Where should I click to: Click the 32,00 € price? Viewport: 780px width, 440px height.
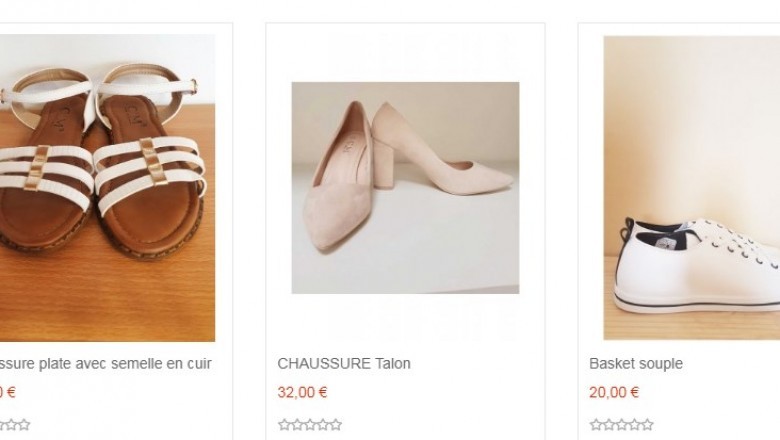[302, 392]
